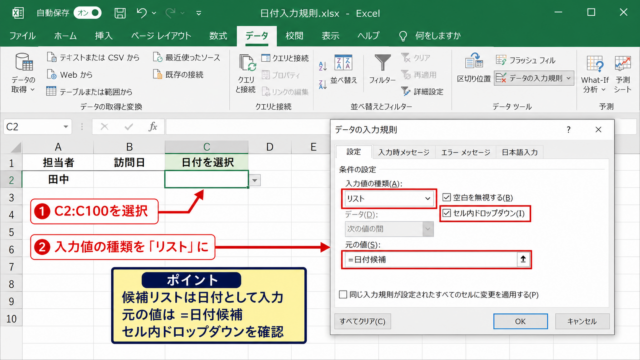640x360 pixels.
Task: Open 既存の接続
Action: point(178,75)
